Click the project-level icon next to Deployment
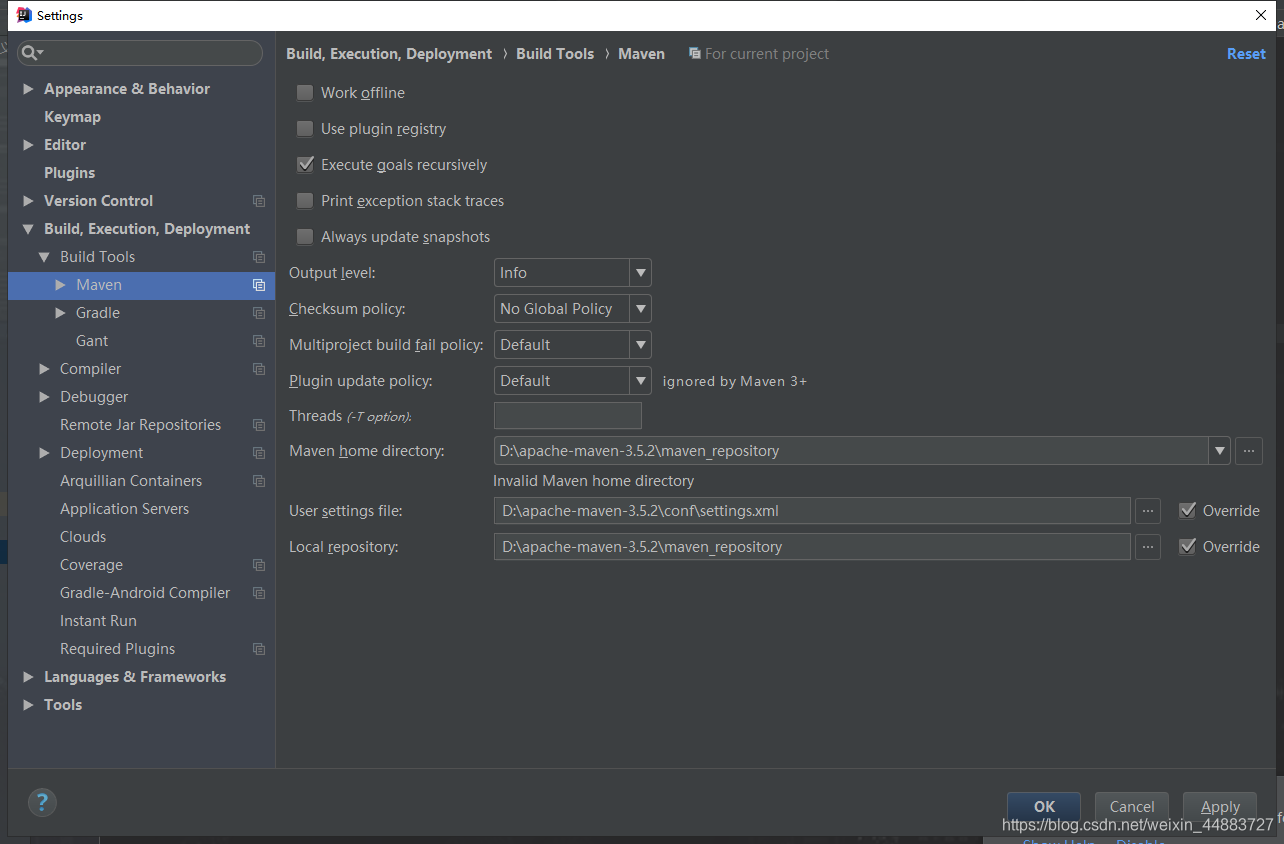This screenshot has width=1284, height=844. [x=259, y=453]
